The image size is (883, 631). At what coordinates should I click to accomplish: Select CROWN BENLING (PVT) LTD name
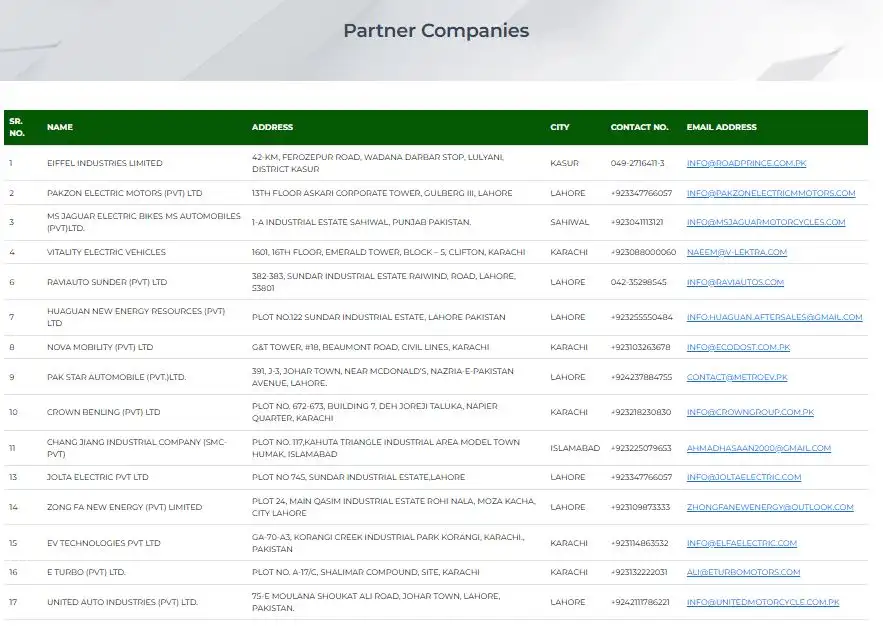coord(104,412)
